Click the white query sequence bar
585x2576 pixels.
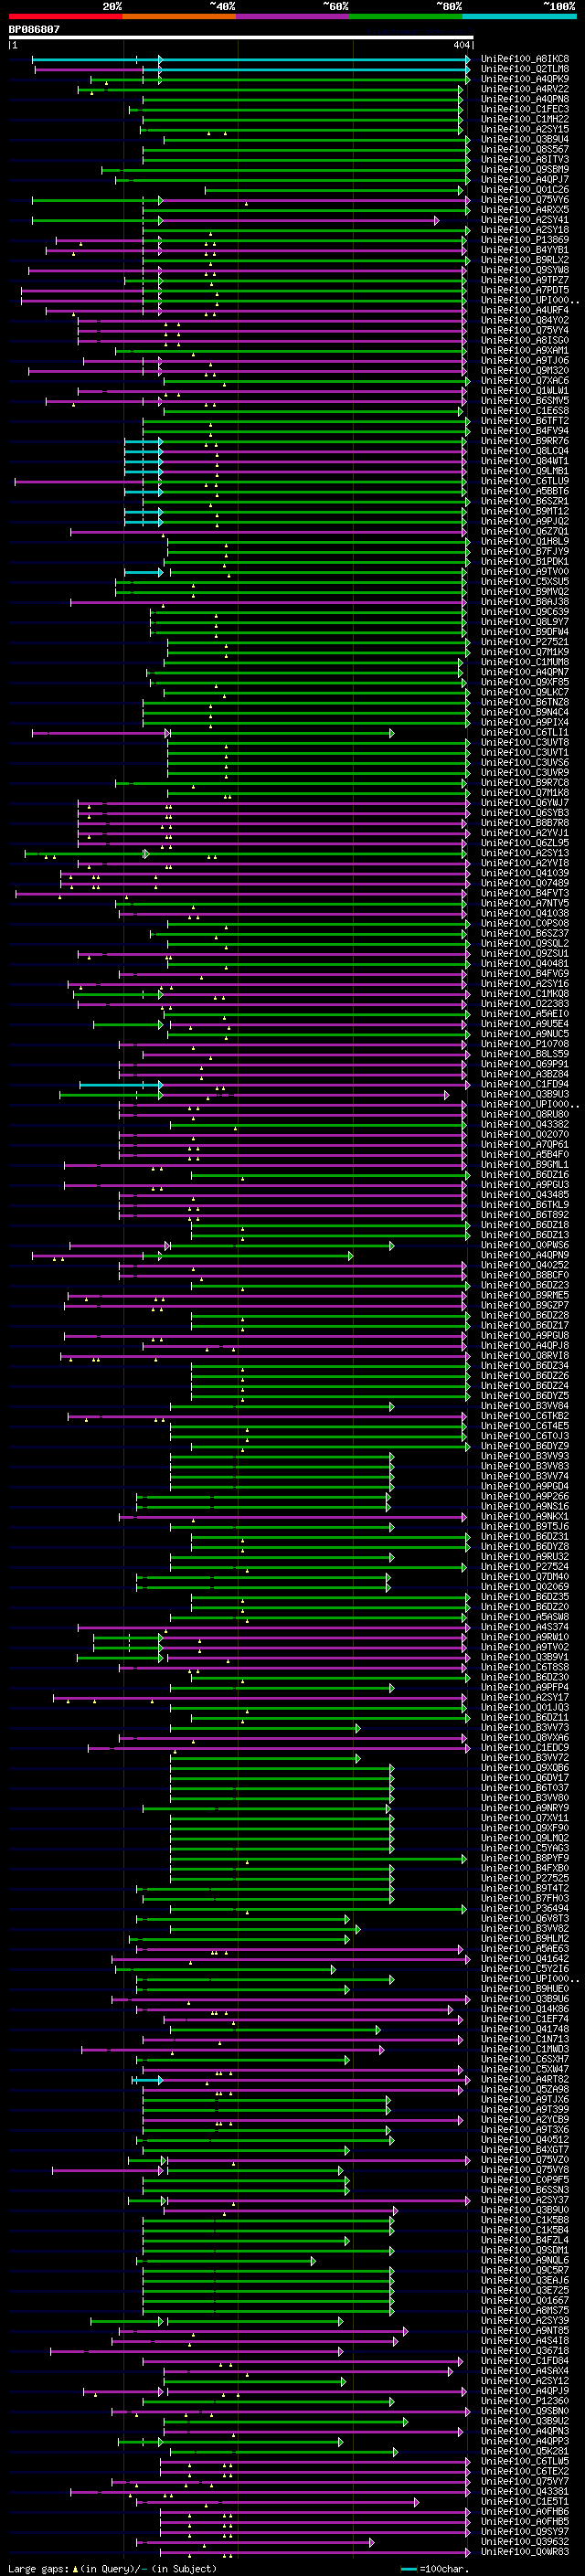pos(241,38)
